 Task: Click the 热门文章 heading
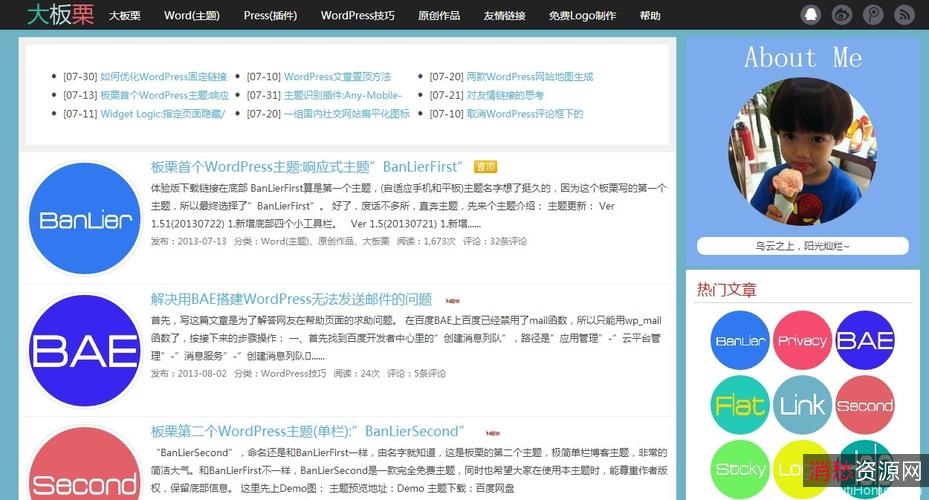click(726, 290)
